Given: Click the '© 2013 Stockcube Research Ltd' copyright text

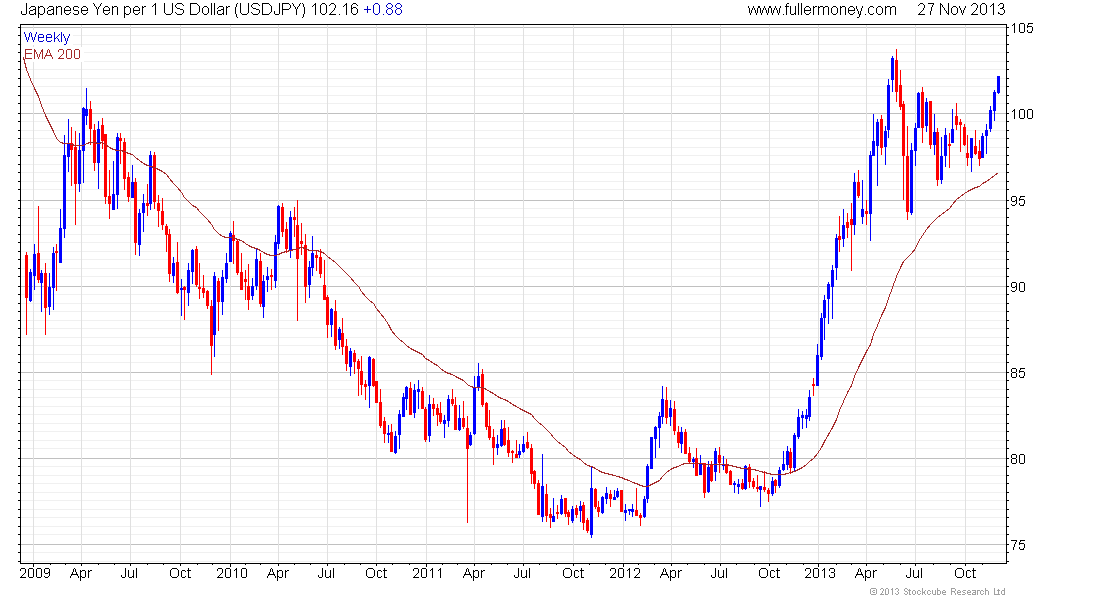Looking at the screenshot, I should coord(937,592).
